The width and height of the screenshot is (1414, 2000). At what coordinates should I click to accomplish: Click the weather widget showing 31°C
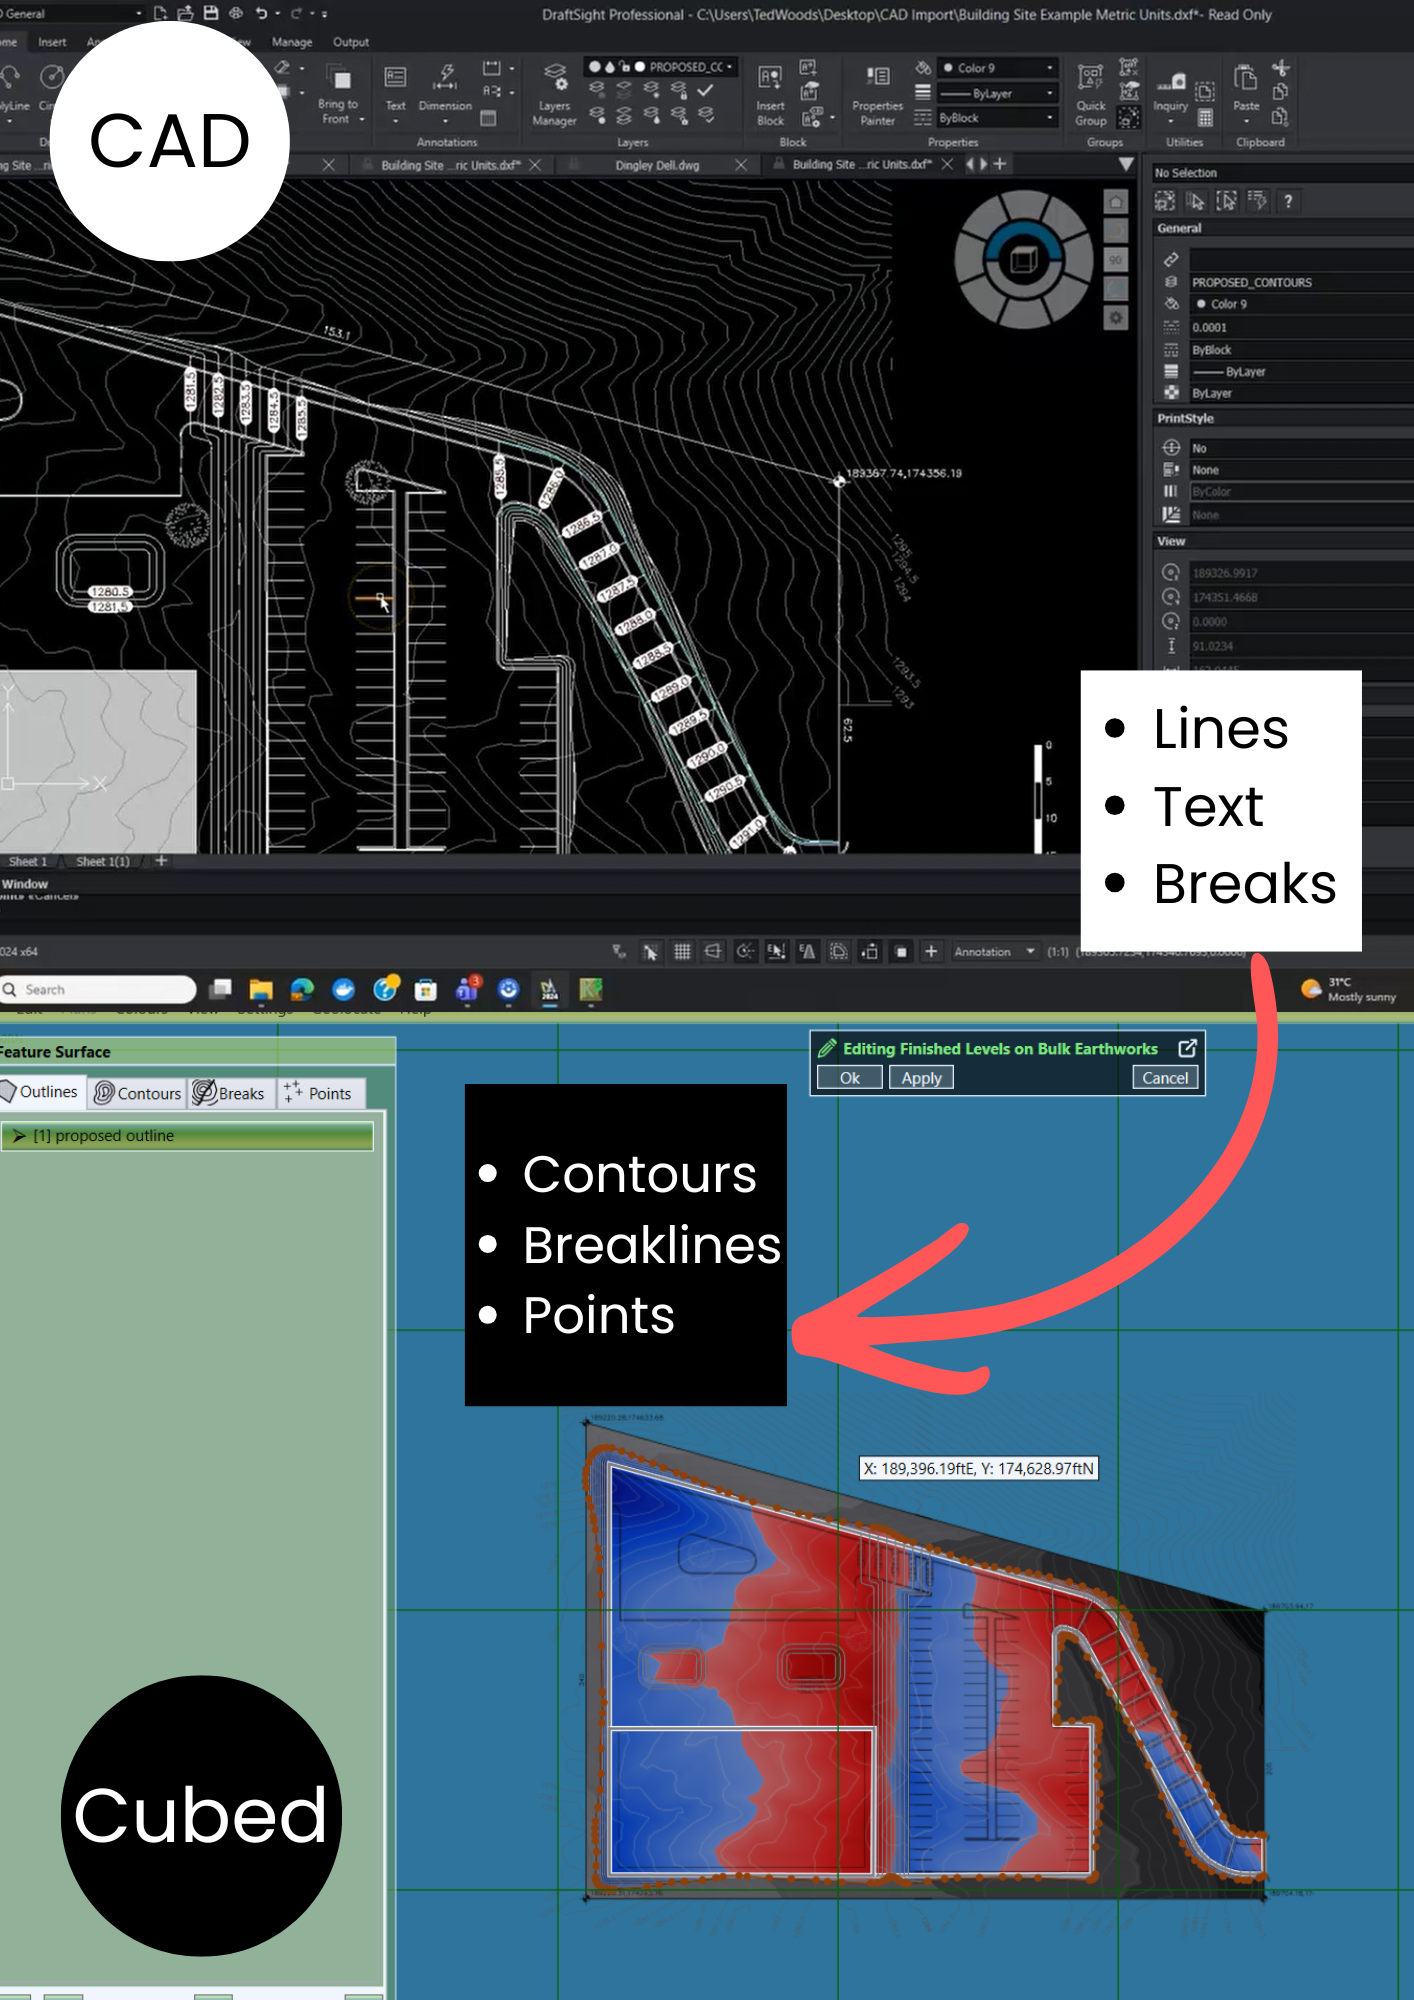(1348, 990)
